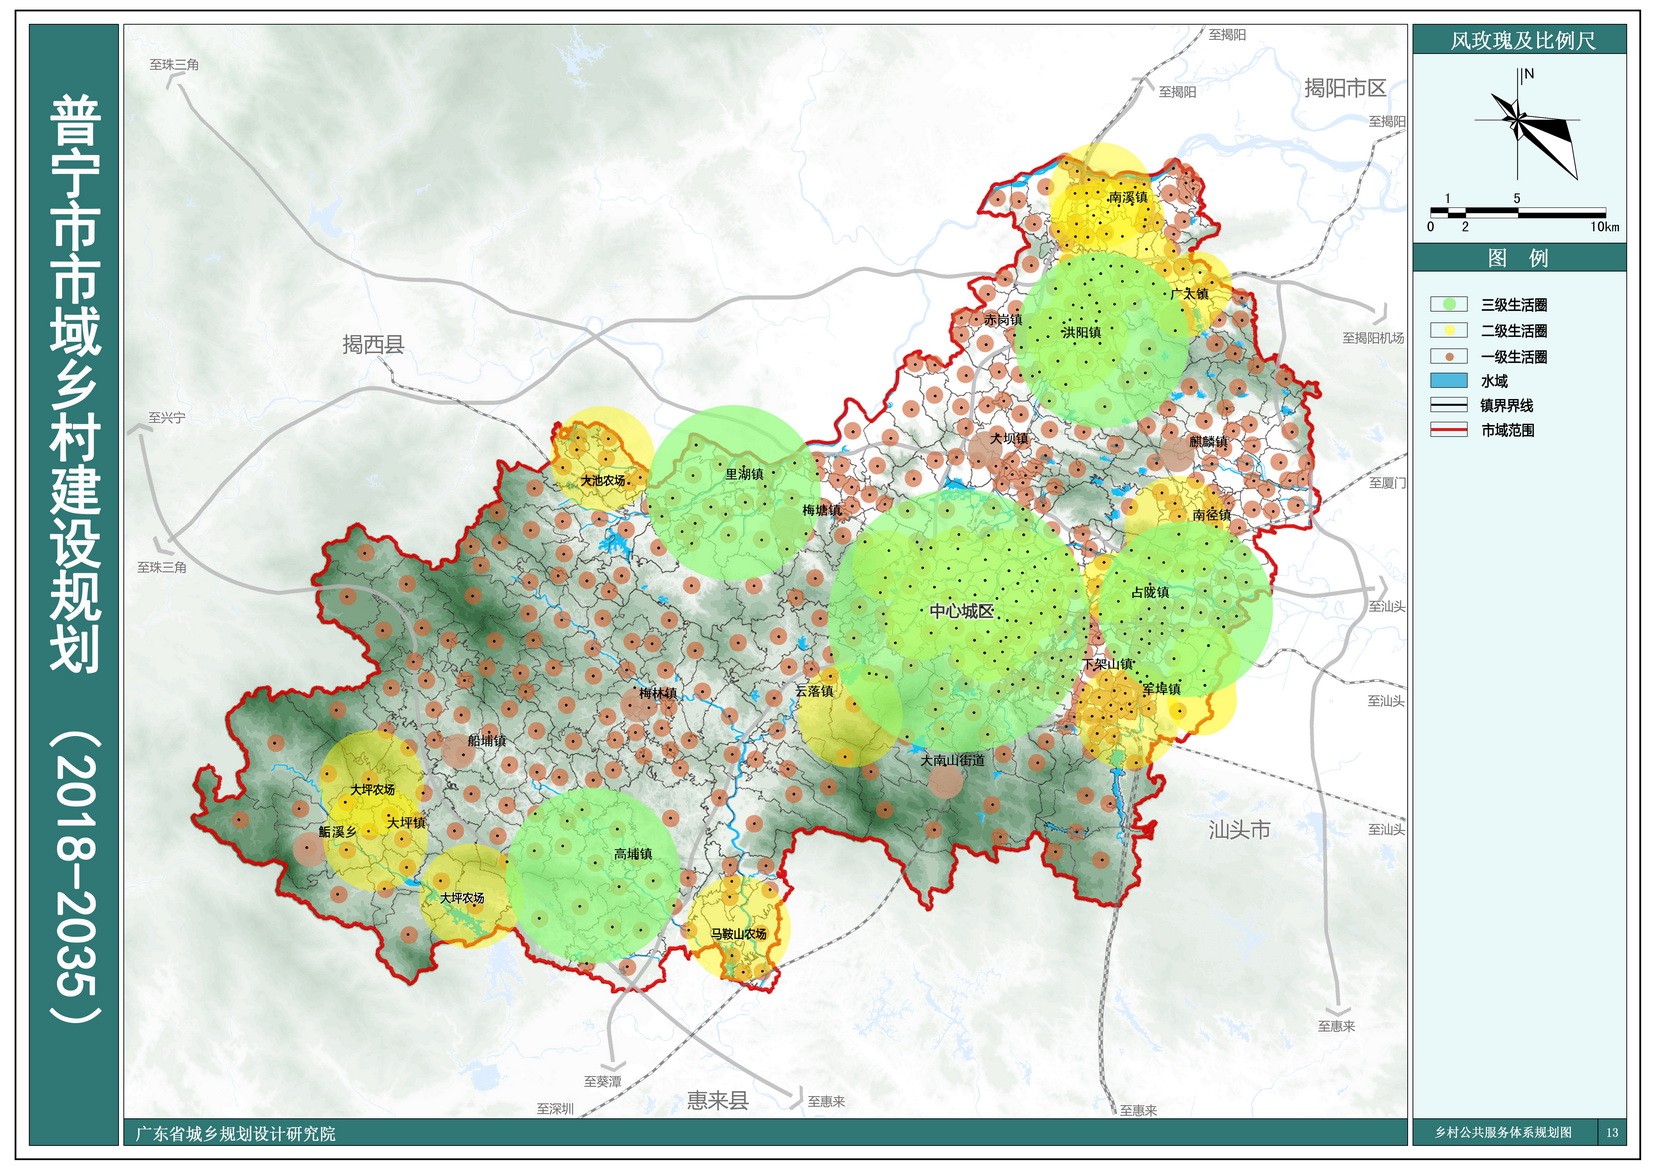Click the 大坝镇 map label

pos(1009,438)
